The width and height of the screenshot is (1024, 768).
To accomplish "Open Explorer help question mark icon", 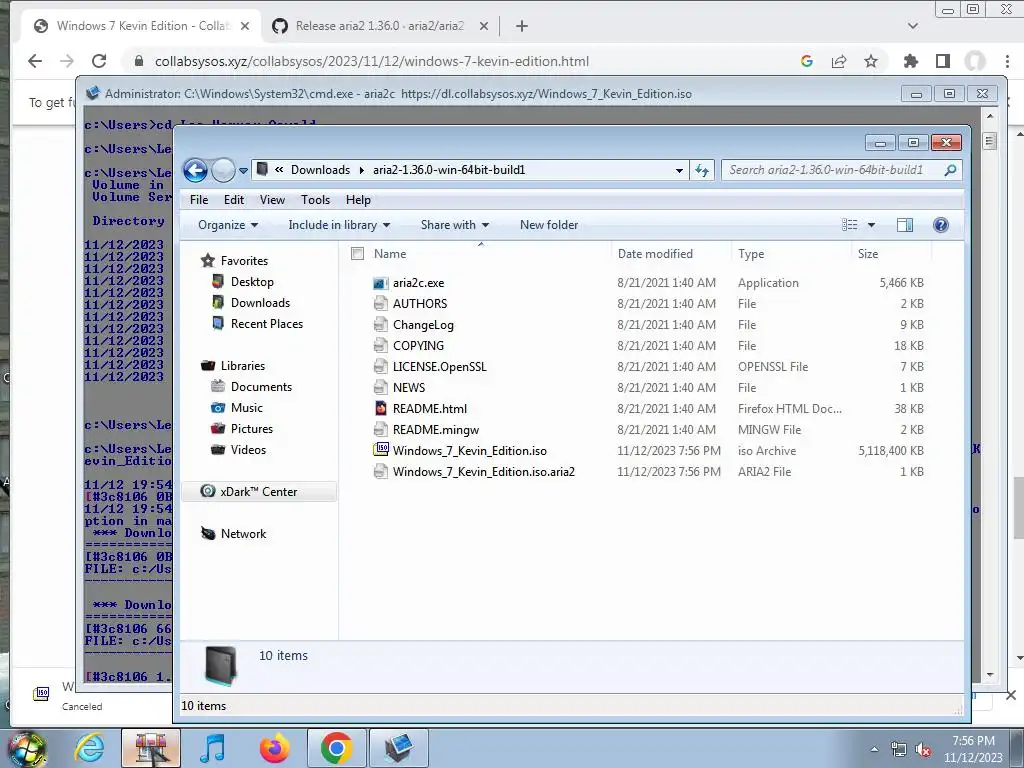I will (x=940, y=225).
